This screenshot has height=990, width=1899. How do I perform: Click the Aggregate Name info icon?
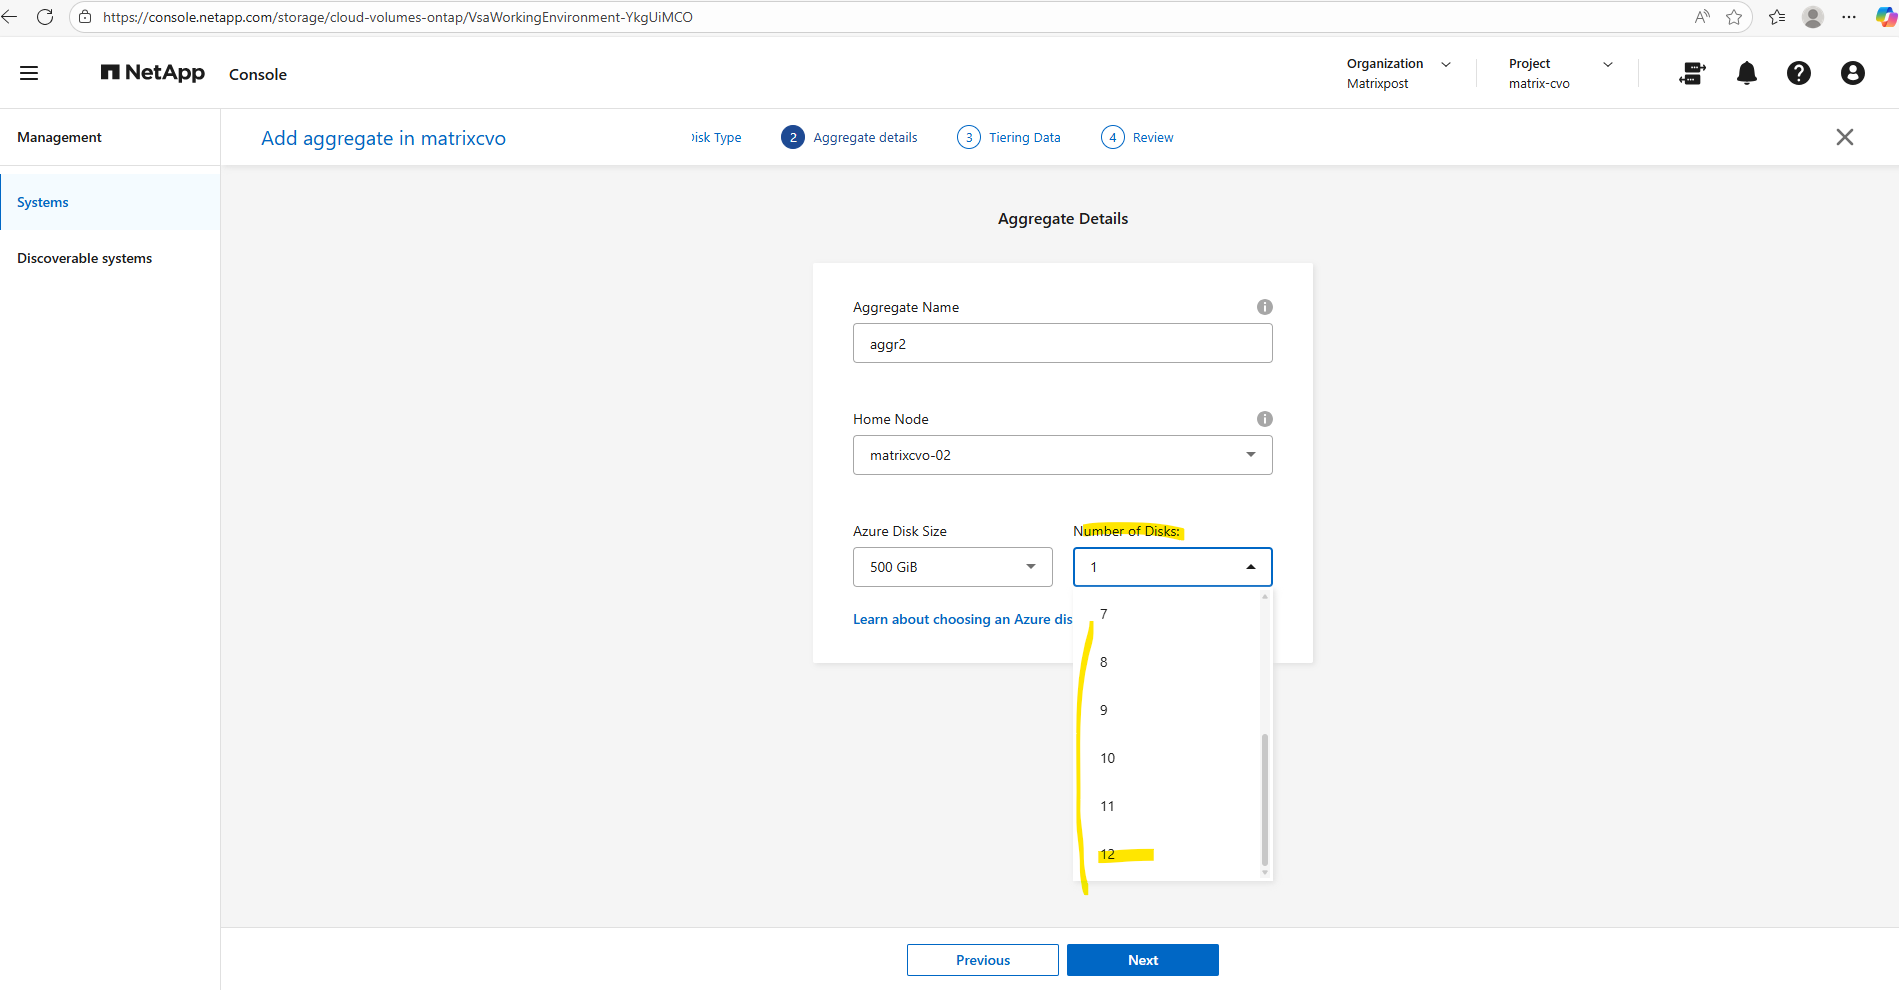(x=1264, y=307)
